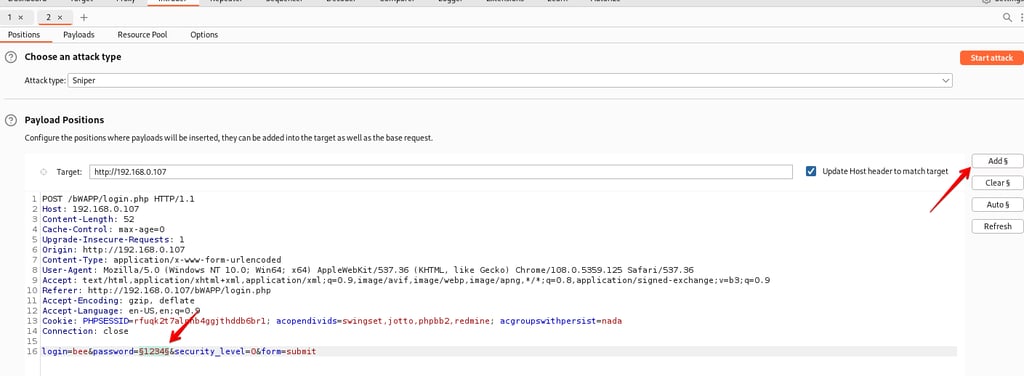
Task: Click the User-Agent Mozilla/5.0 header line
Action: pos(368,270)
